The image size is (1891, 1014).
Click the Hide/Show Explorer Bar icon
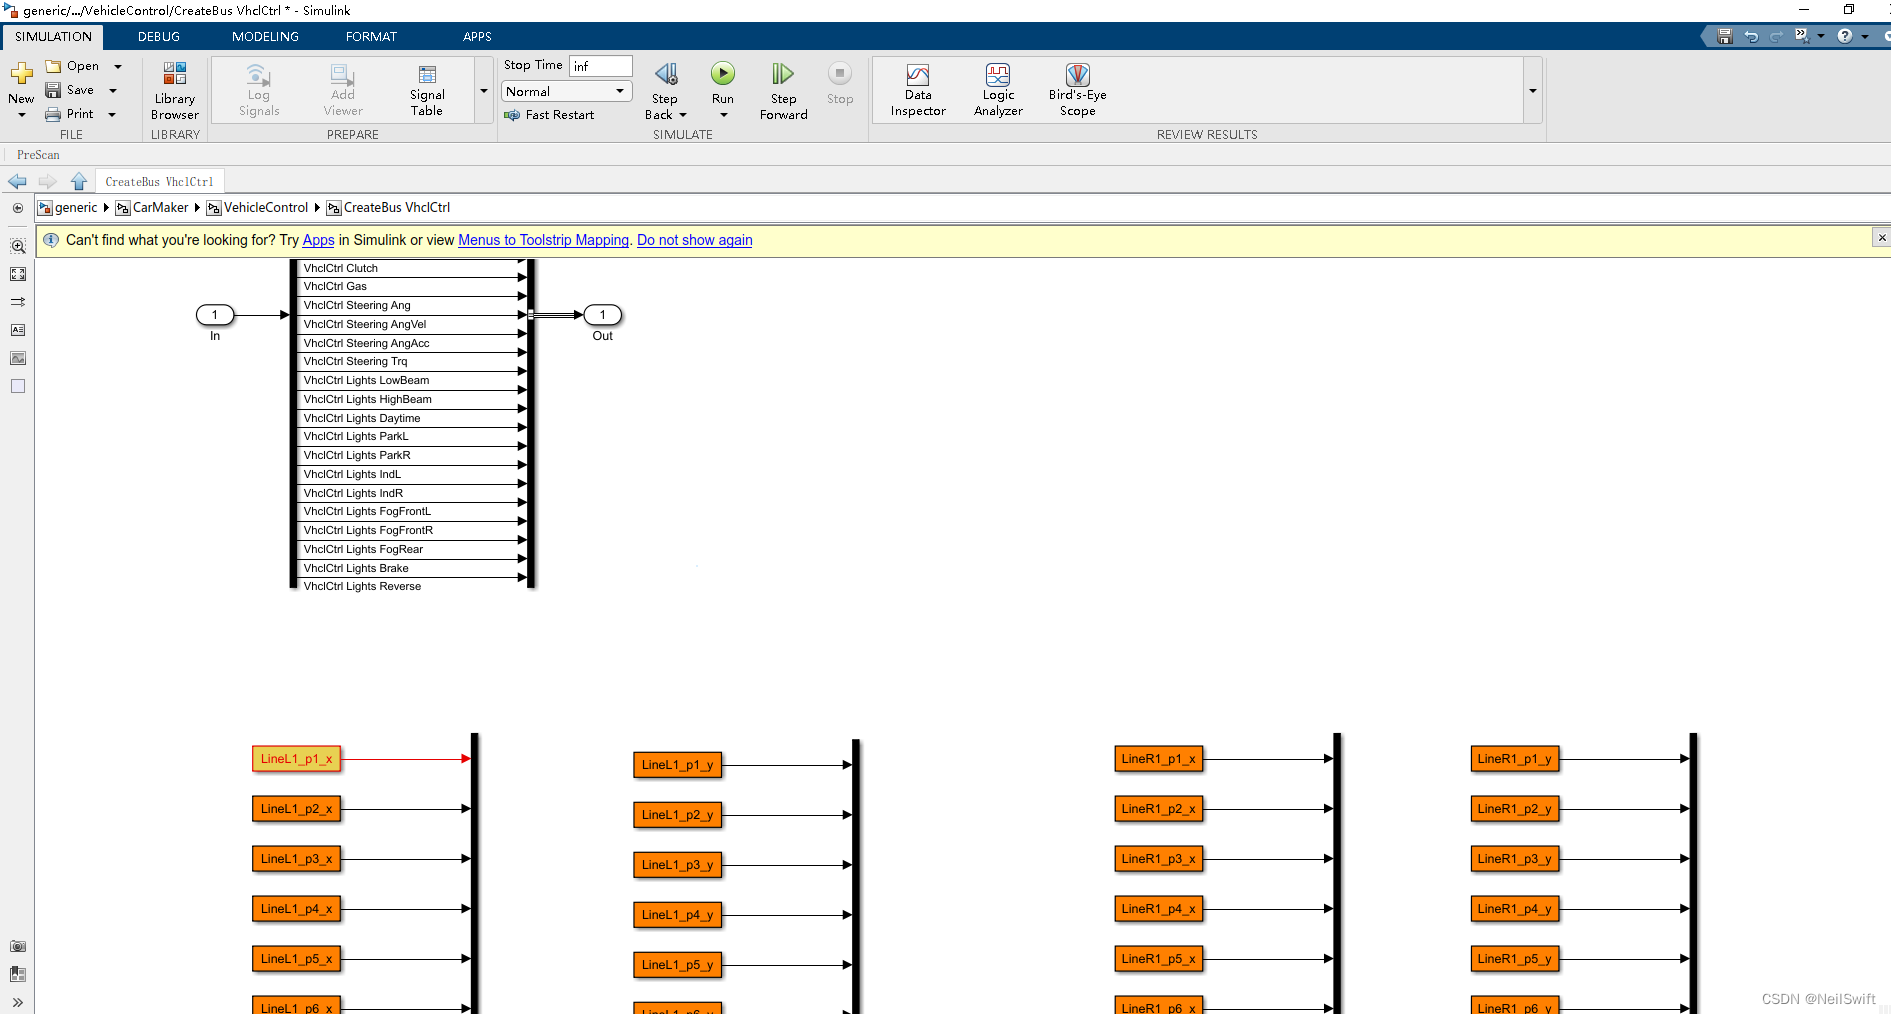coord(18,208)
